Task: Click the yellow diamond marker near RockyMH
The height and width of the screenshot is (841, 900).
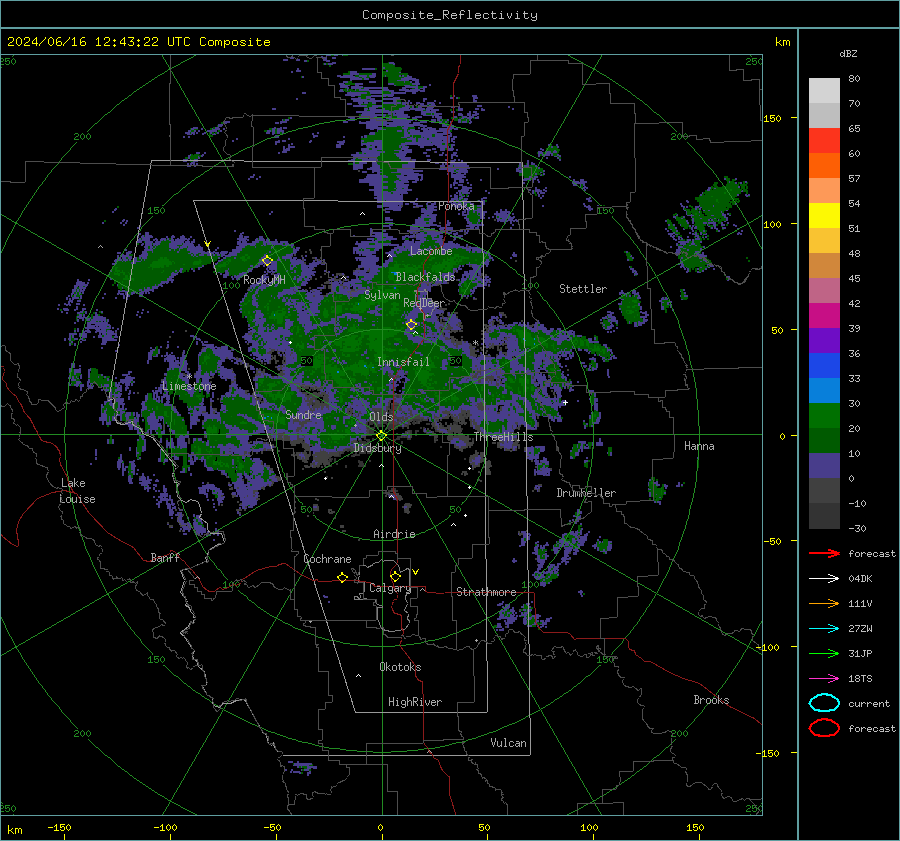Action: click(267, 261)
